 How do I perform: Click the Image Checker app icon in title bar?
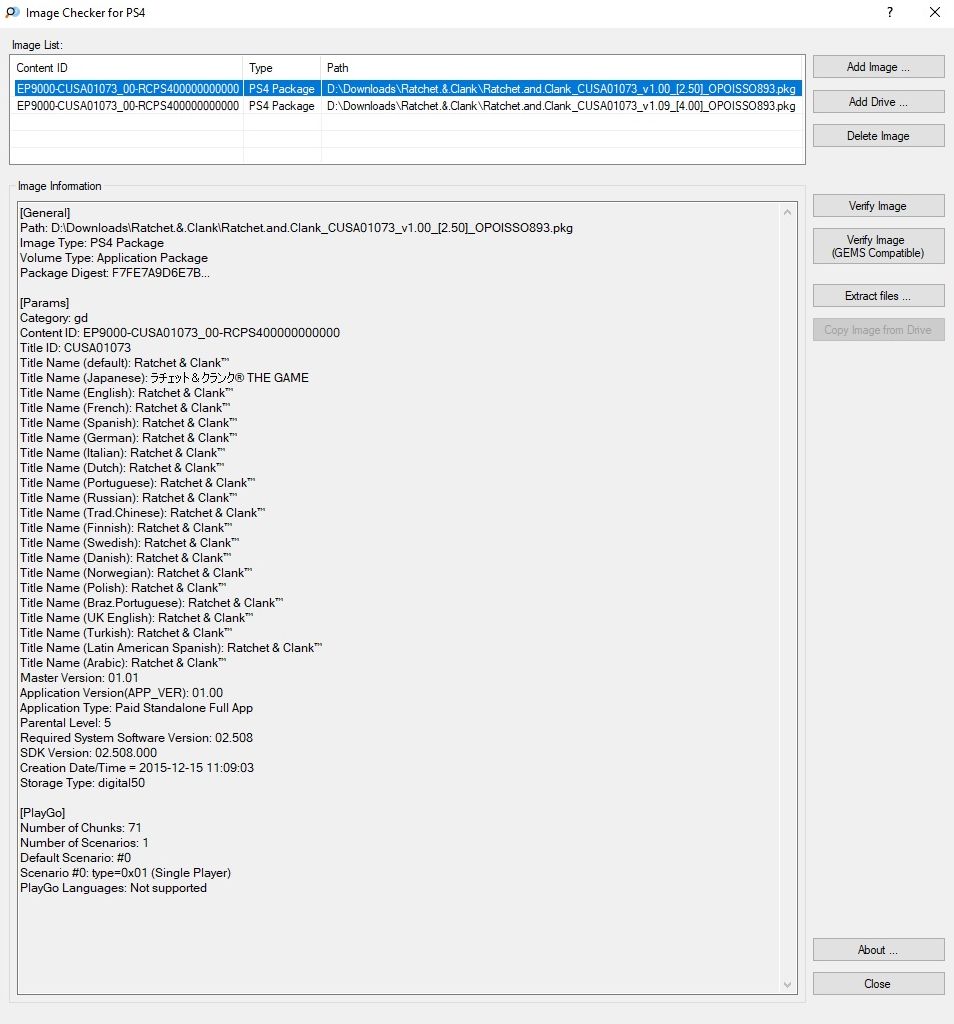[x=12, y=12]
